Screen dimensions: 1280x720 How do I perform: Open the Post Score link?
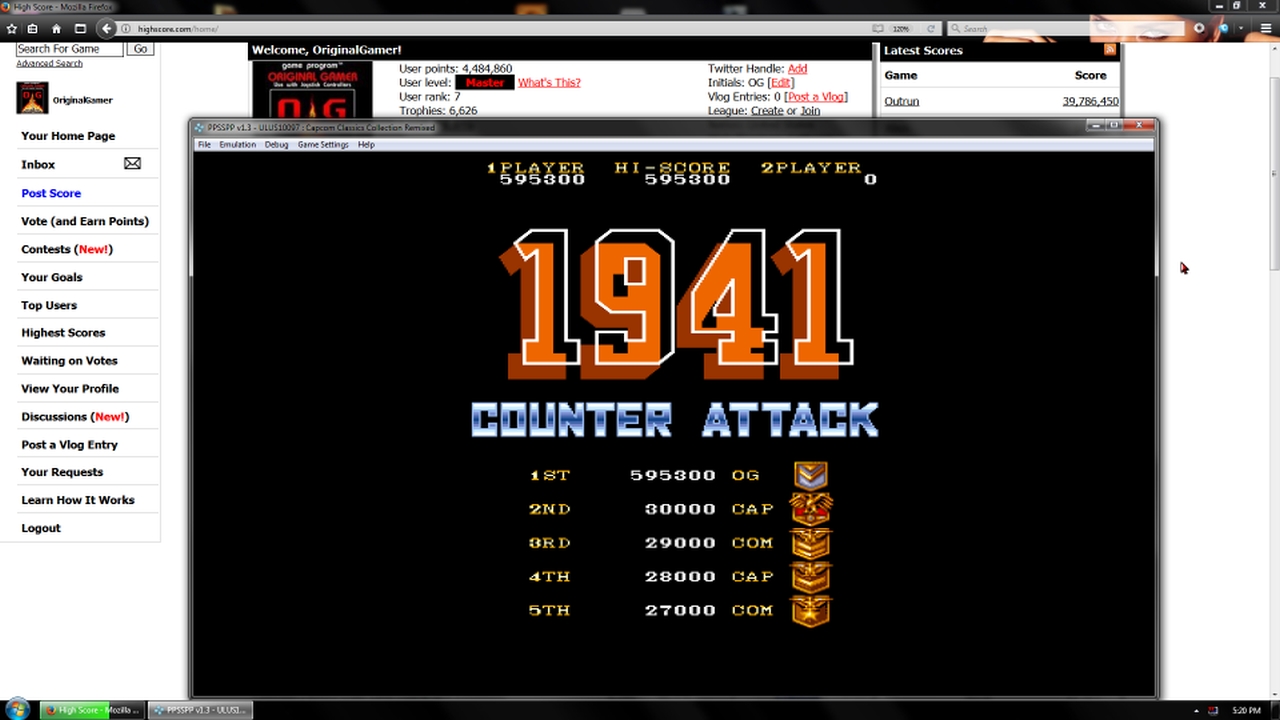click(x=51, y=193)
